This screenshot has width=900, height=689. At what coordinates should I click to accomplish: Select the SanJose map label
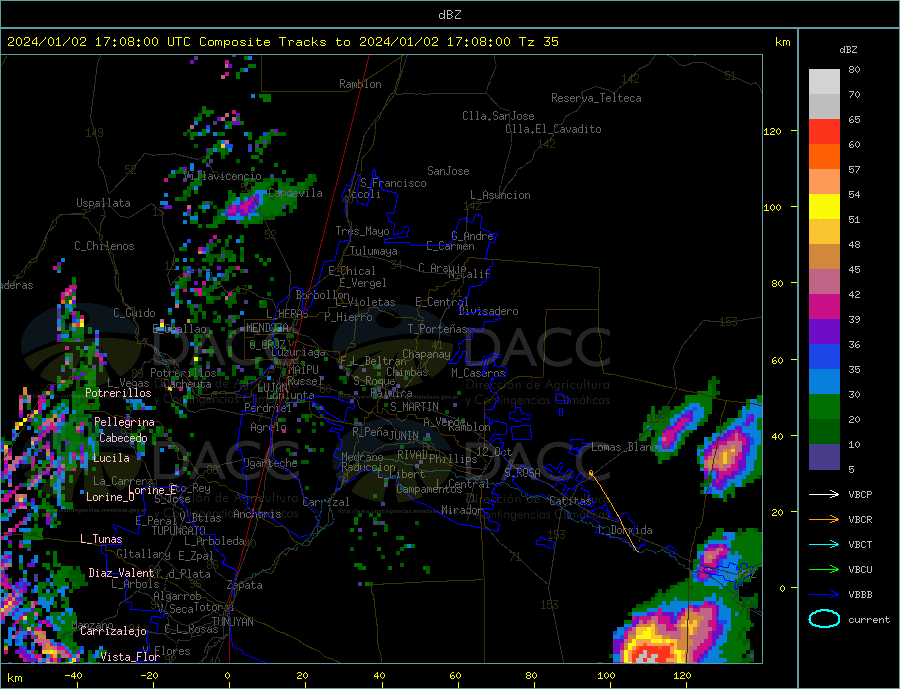click(448, 171)
